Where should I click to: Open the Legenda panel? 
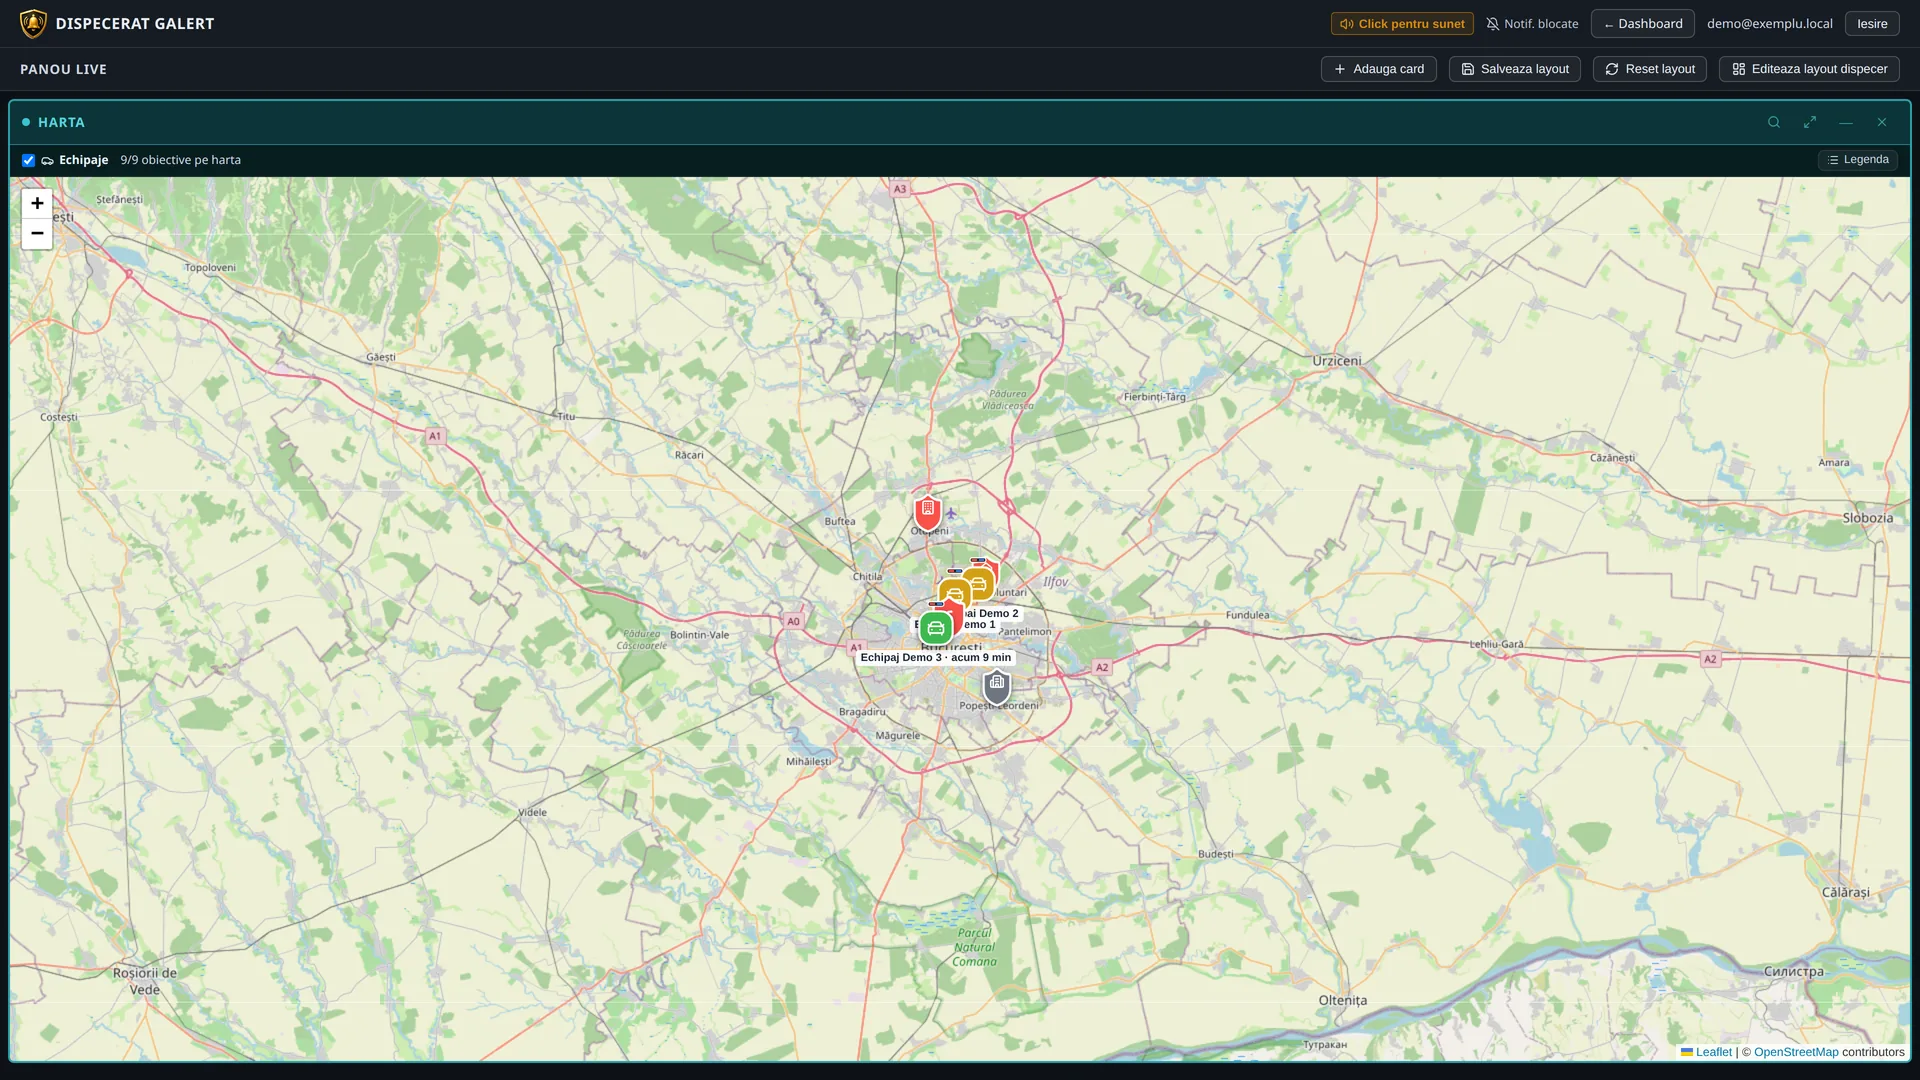1858,160
